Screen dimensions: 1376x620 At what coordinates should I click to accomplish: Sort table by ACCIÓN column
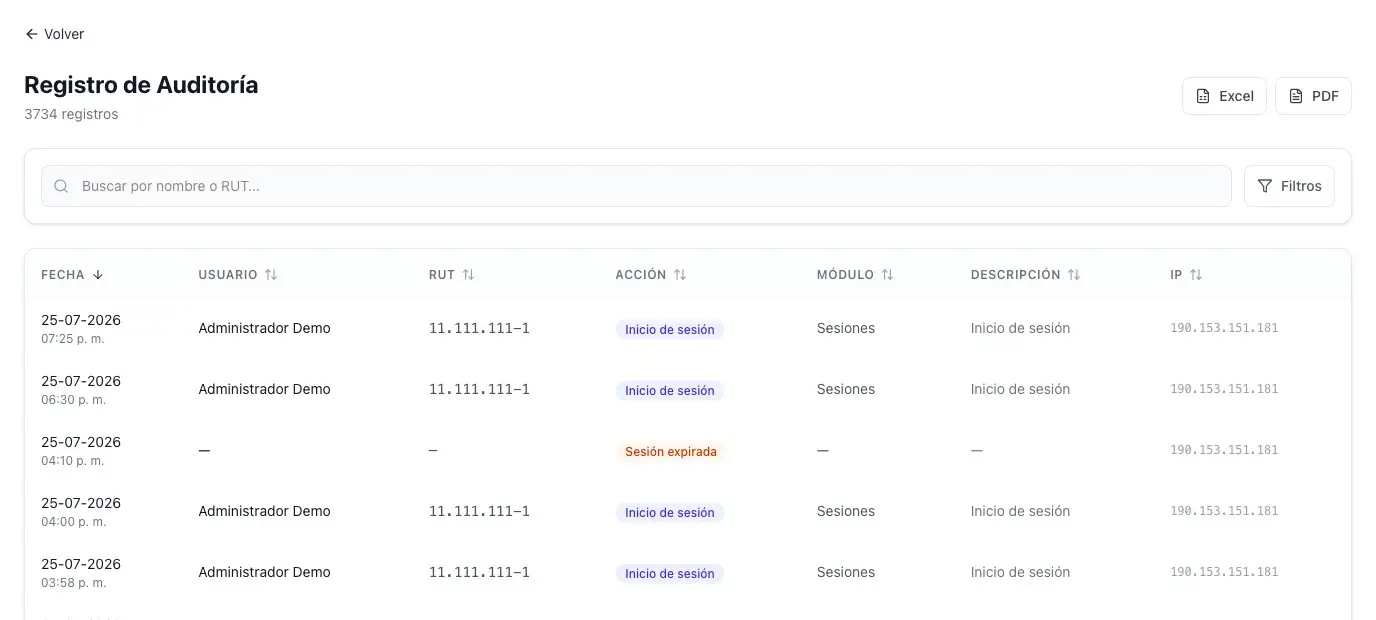(651, 274)
